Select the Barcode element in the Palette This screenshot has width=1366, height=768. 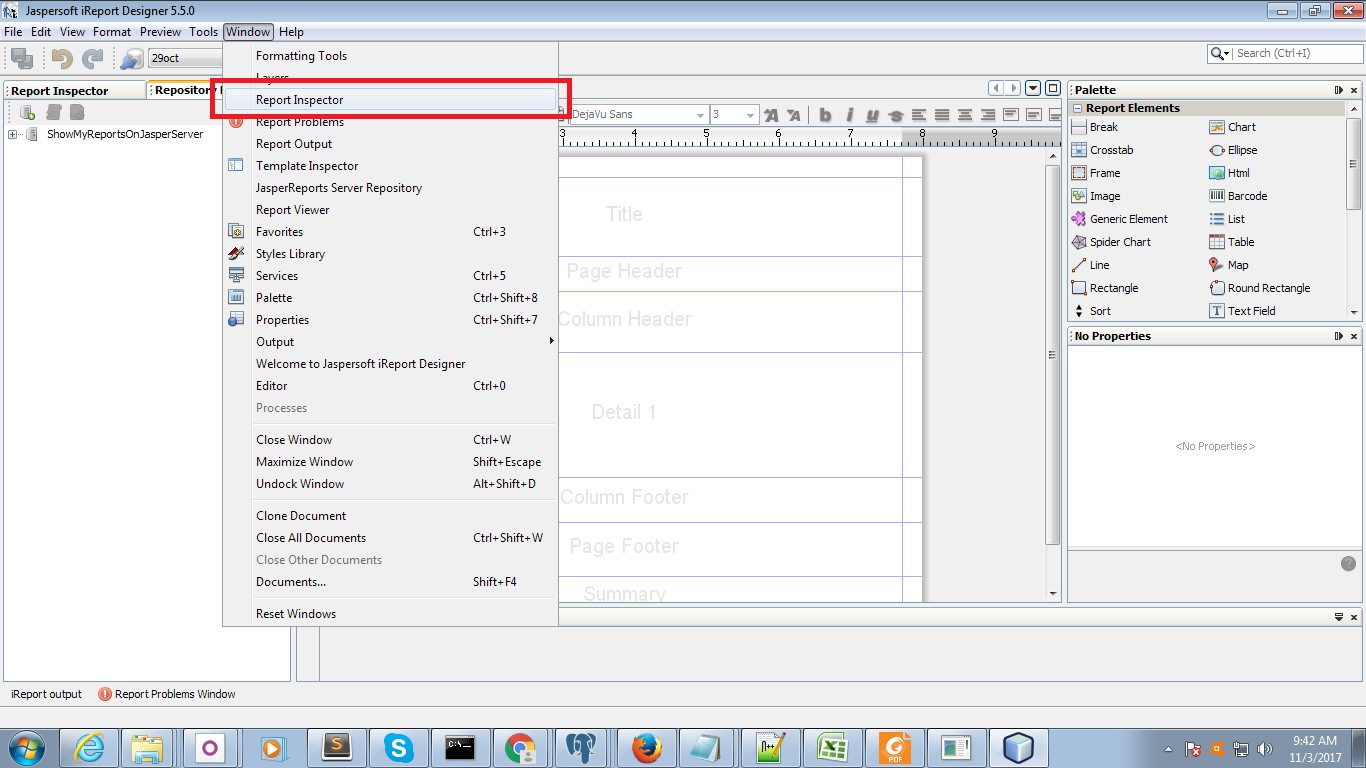point(1244,195)
